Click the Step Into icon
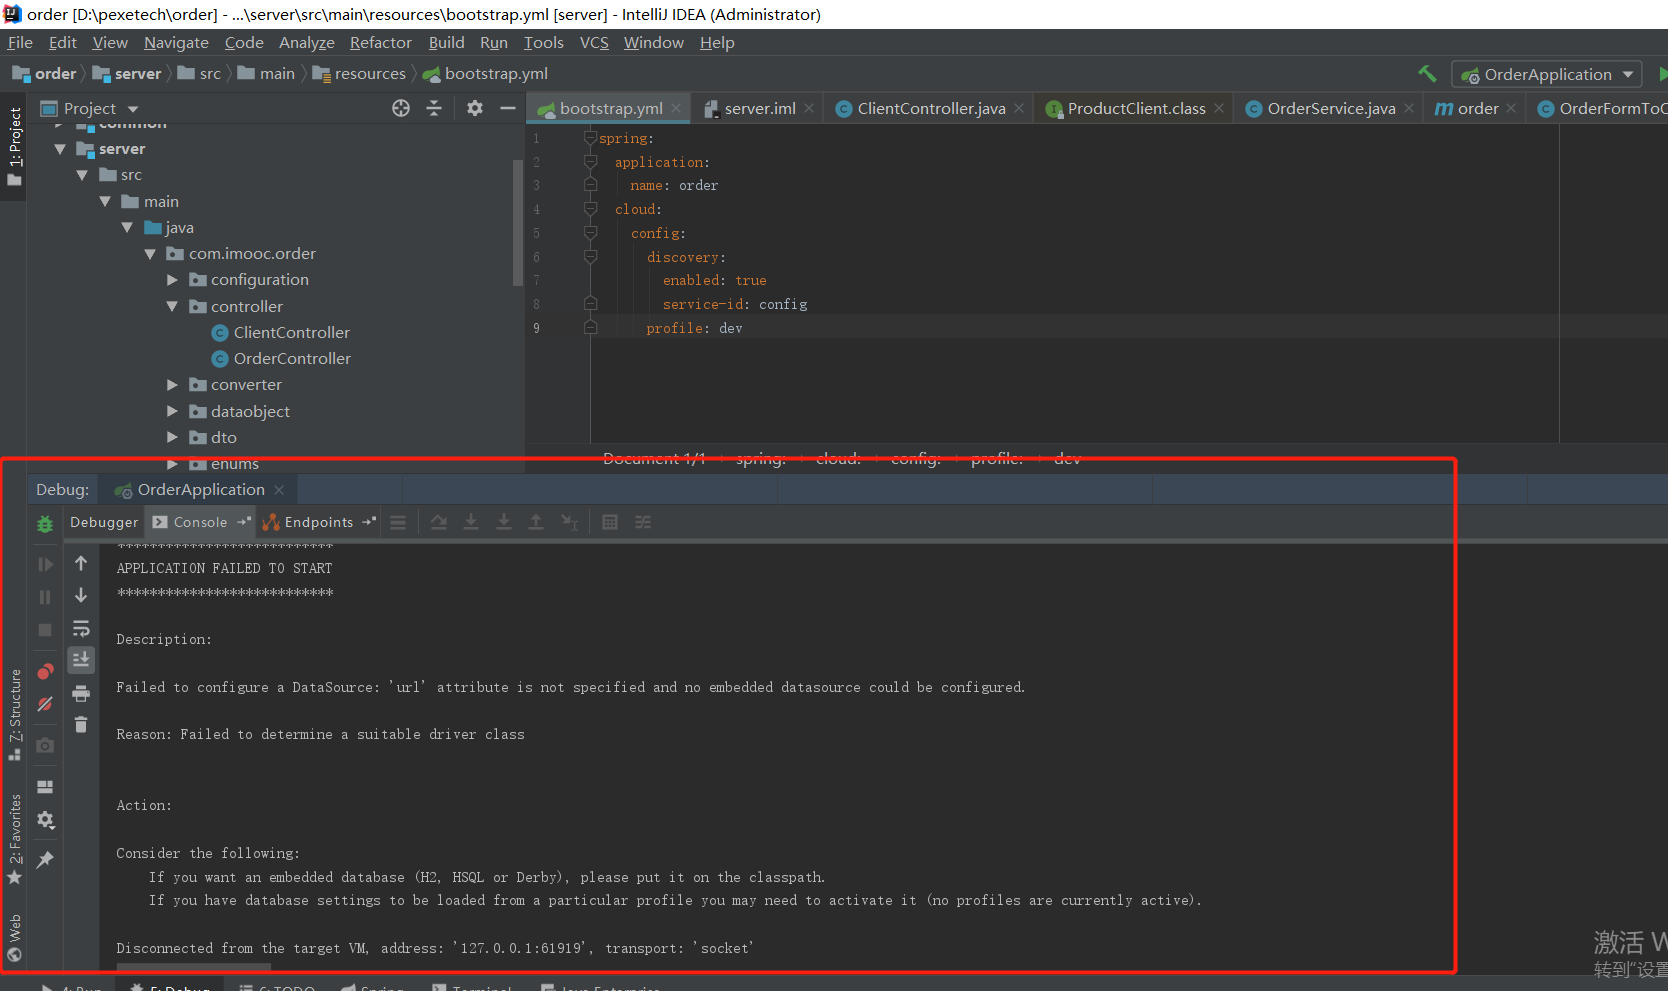This screenshot has height=991, width=1668. coord(471,522)
